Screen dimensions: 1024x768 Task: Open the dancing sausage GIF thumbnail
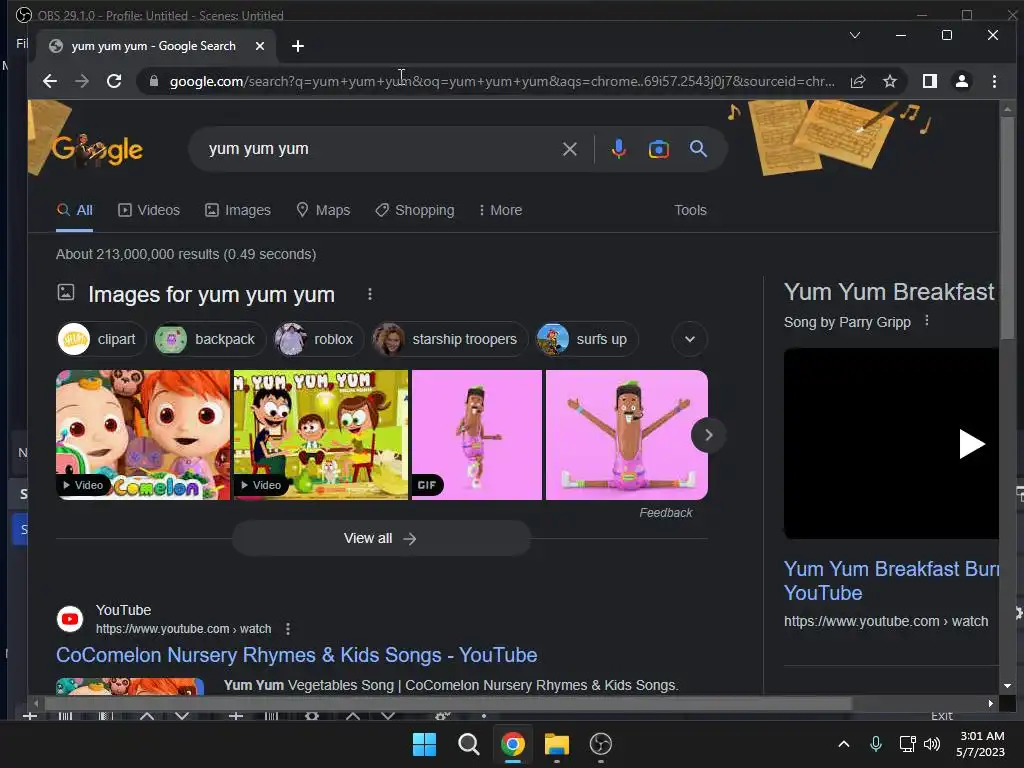click(477, 435)
